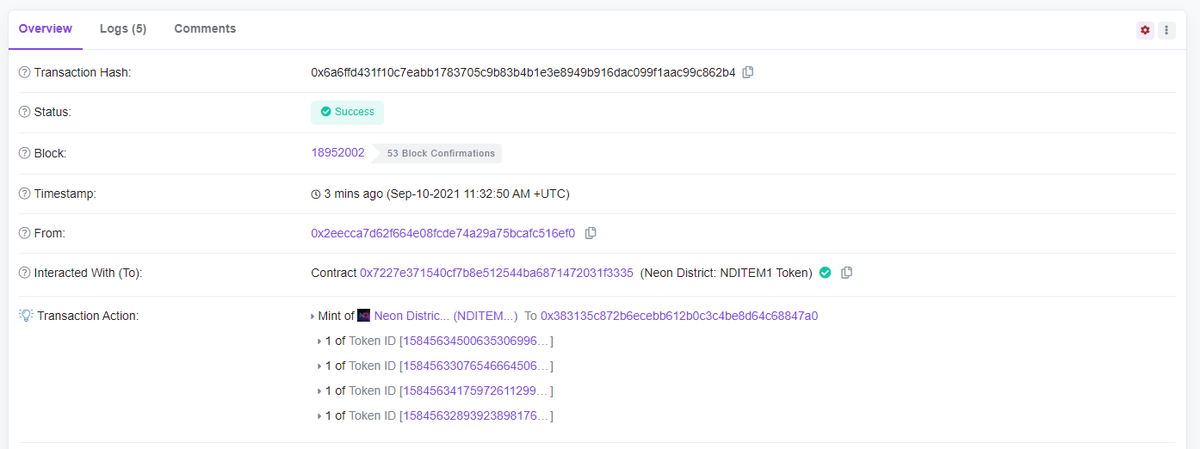Expand arrow for Token ID 15845632893923898176
The image size is (1200, 449).
(x=319, y=416)
